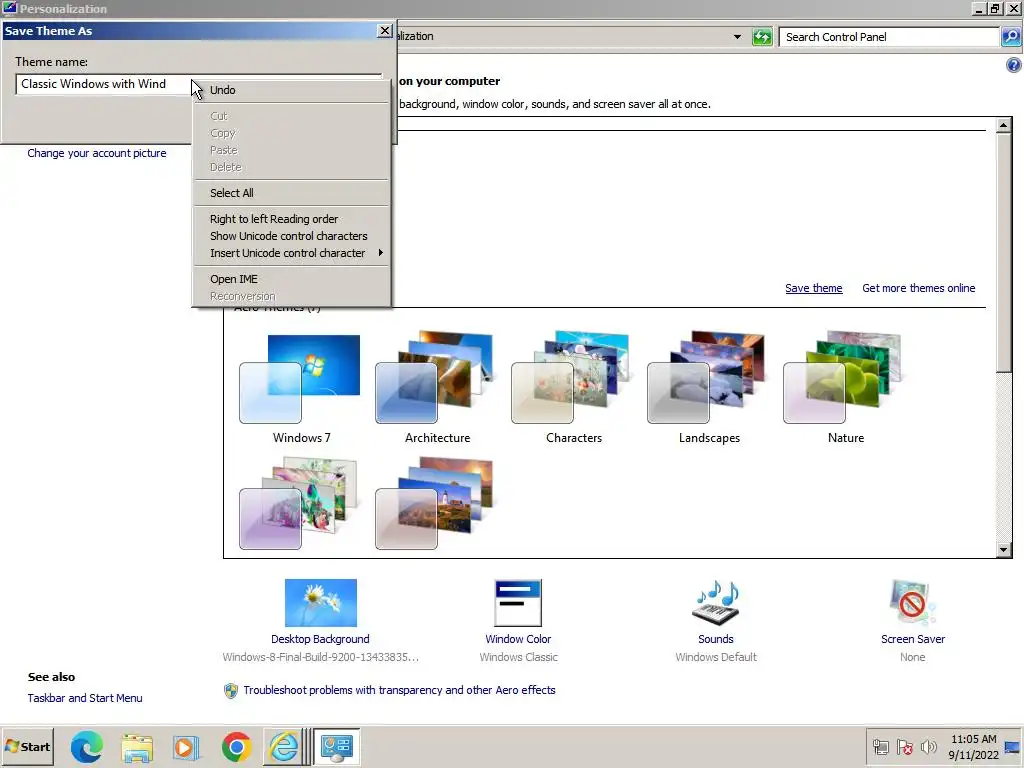This screenshot has width=1024, height=768.
Task: Open Screen Saver settings icon
Action: [912, 603]
